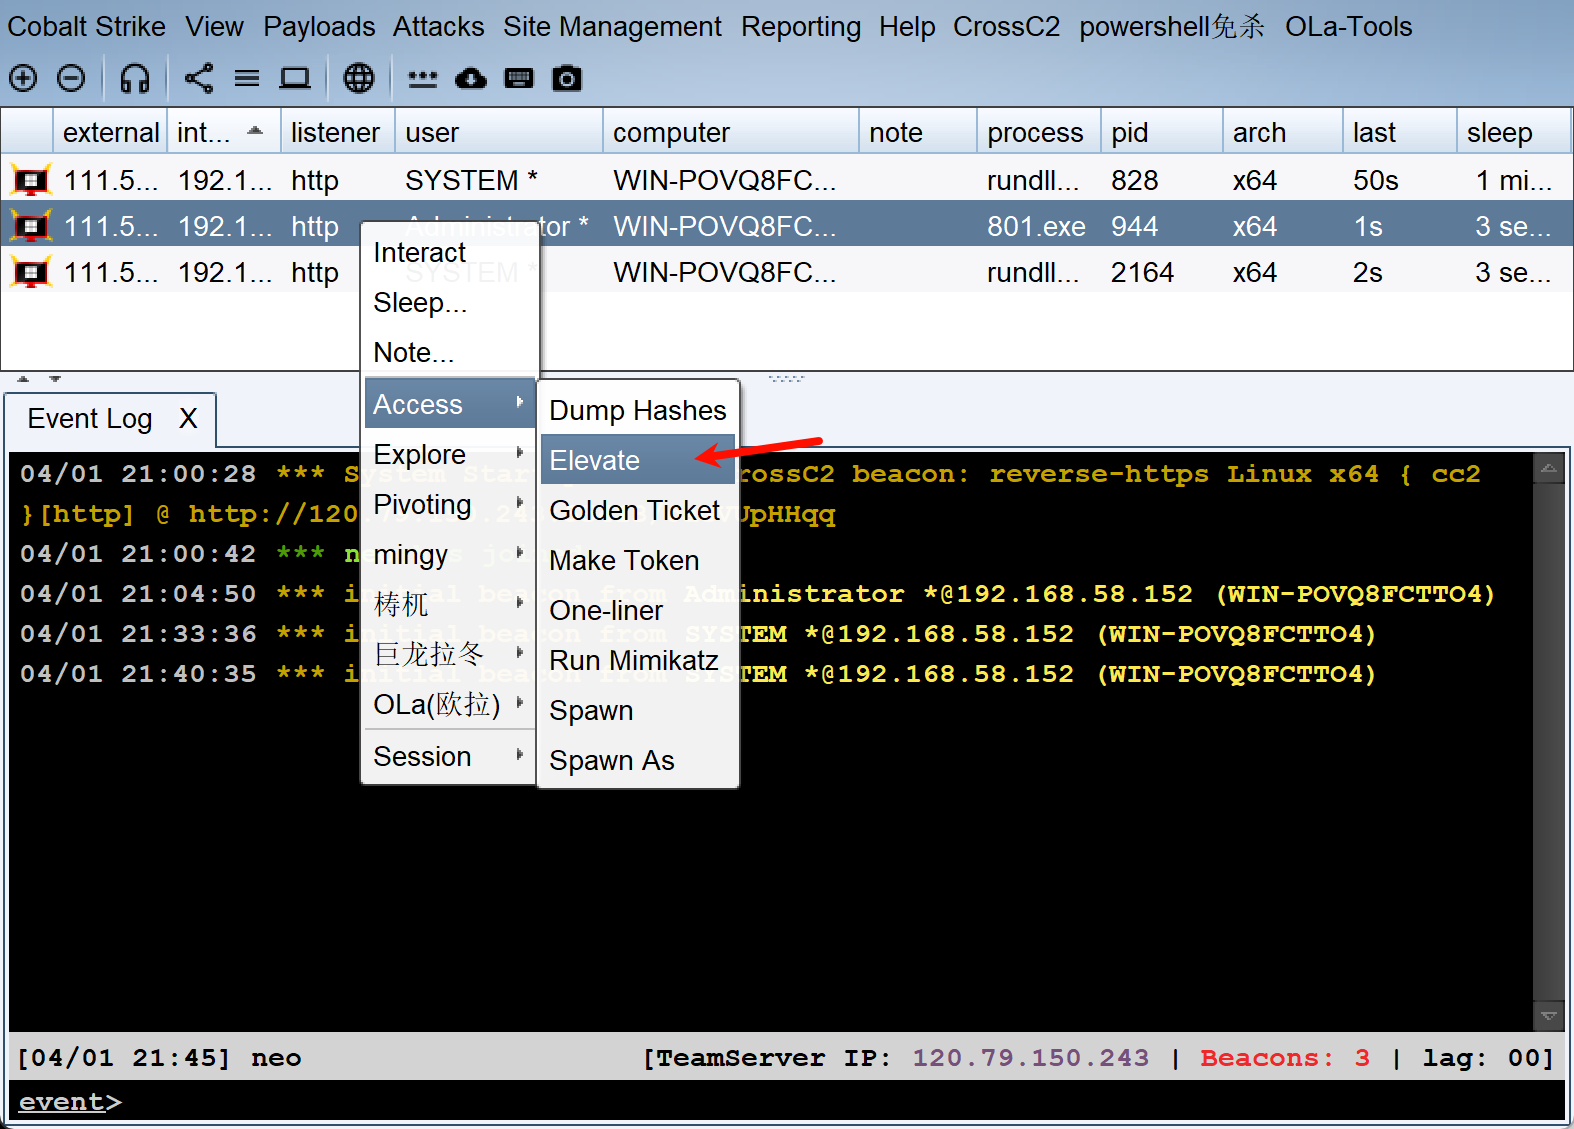
Task: Sort by internal column header
Action: (223, 132)
